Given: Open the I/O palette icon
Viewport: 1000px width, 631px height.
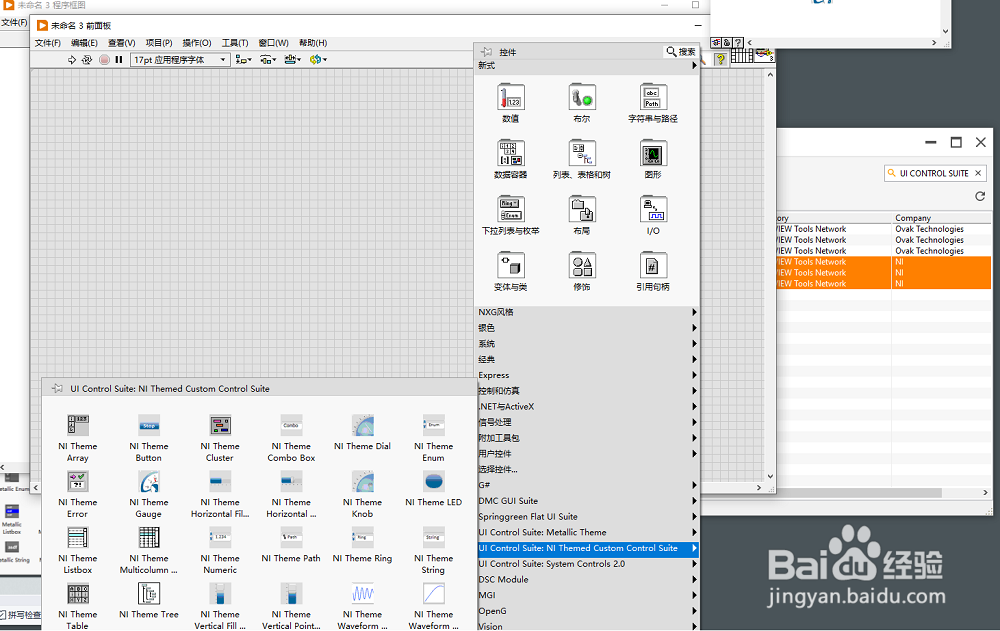Looking at the screenshot, I should [x=653, y=210].
